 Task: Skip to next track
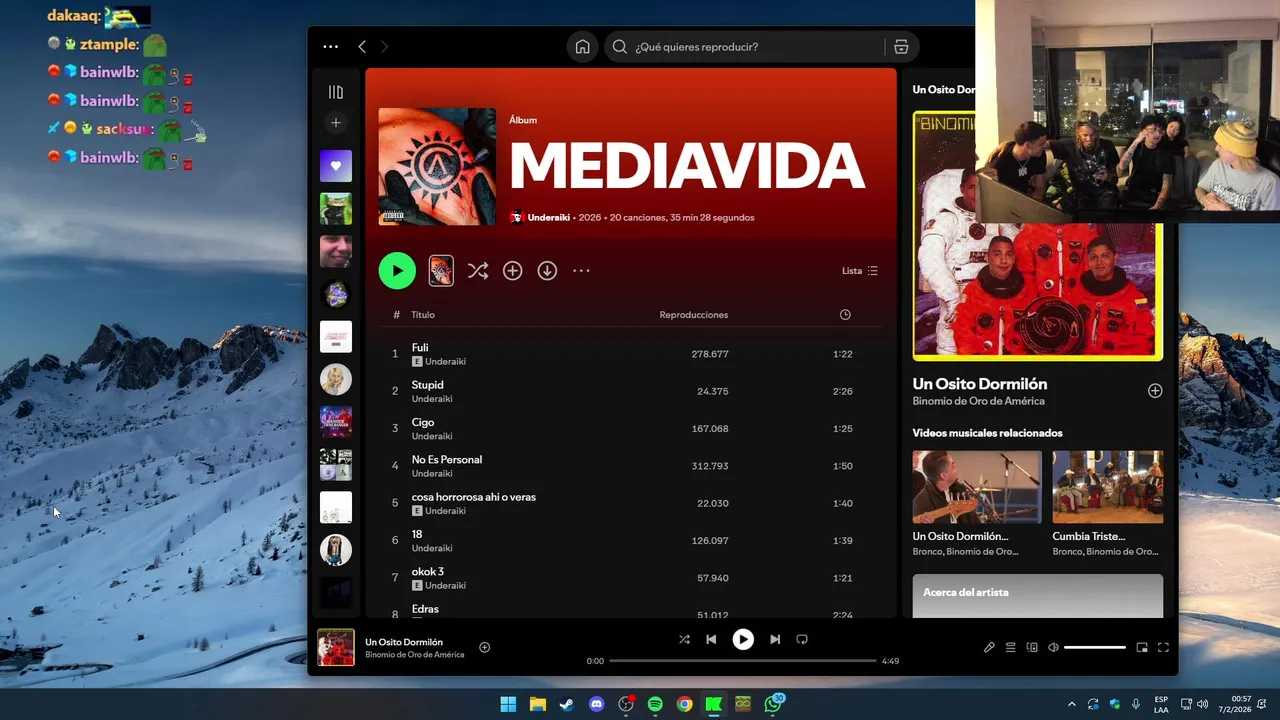tap(775, 639)
